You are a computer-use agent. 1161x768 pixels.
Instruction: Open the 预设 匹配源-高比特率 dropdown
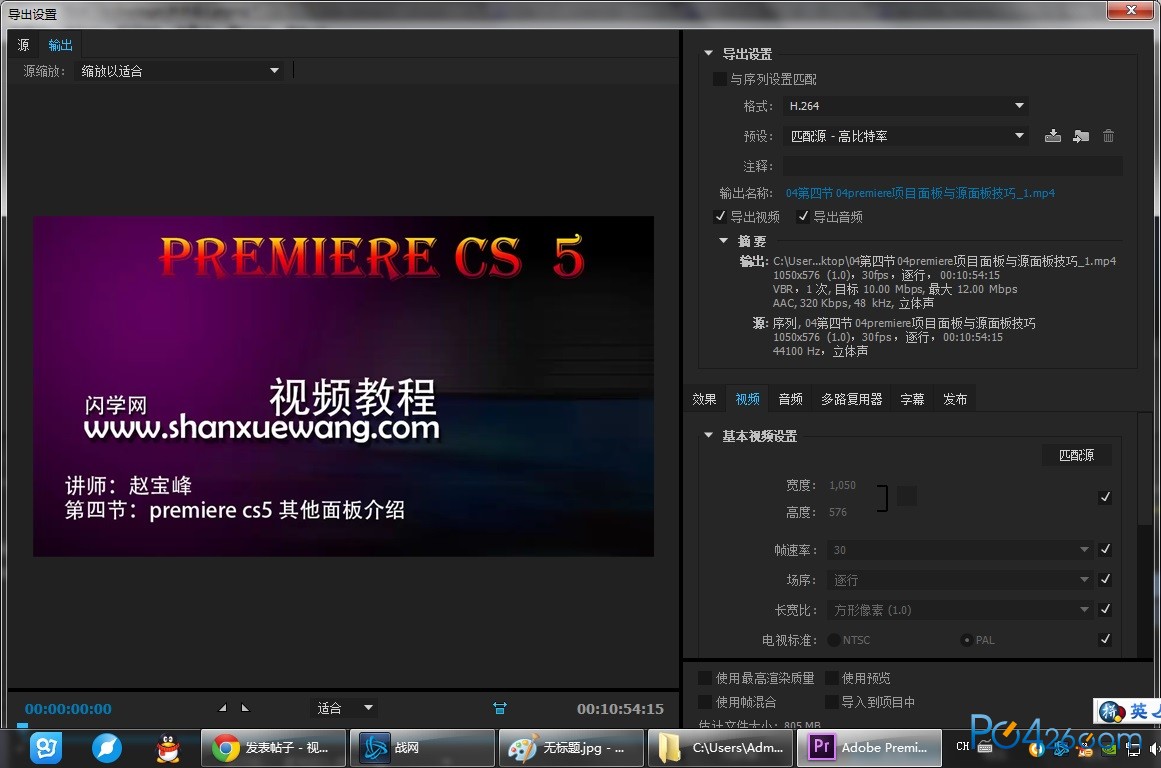click(906, 136)
